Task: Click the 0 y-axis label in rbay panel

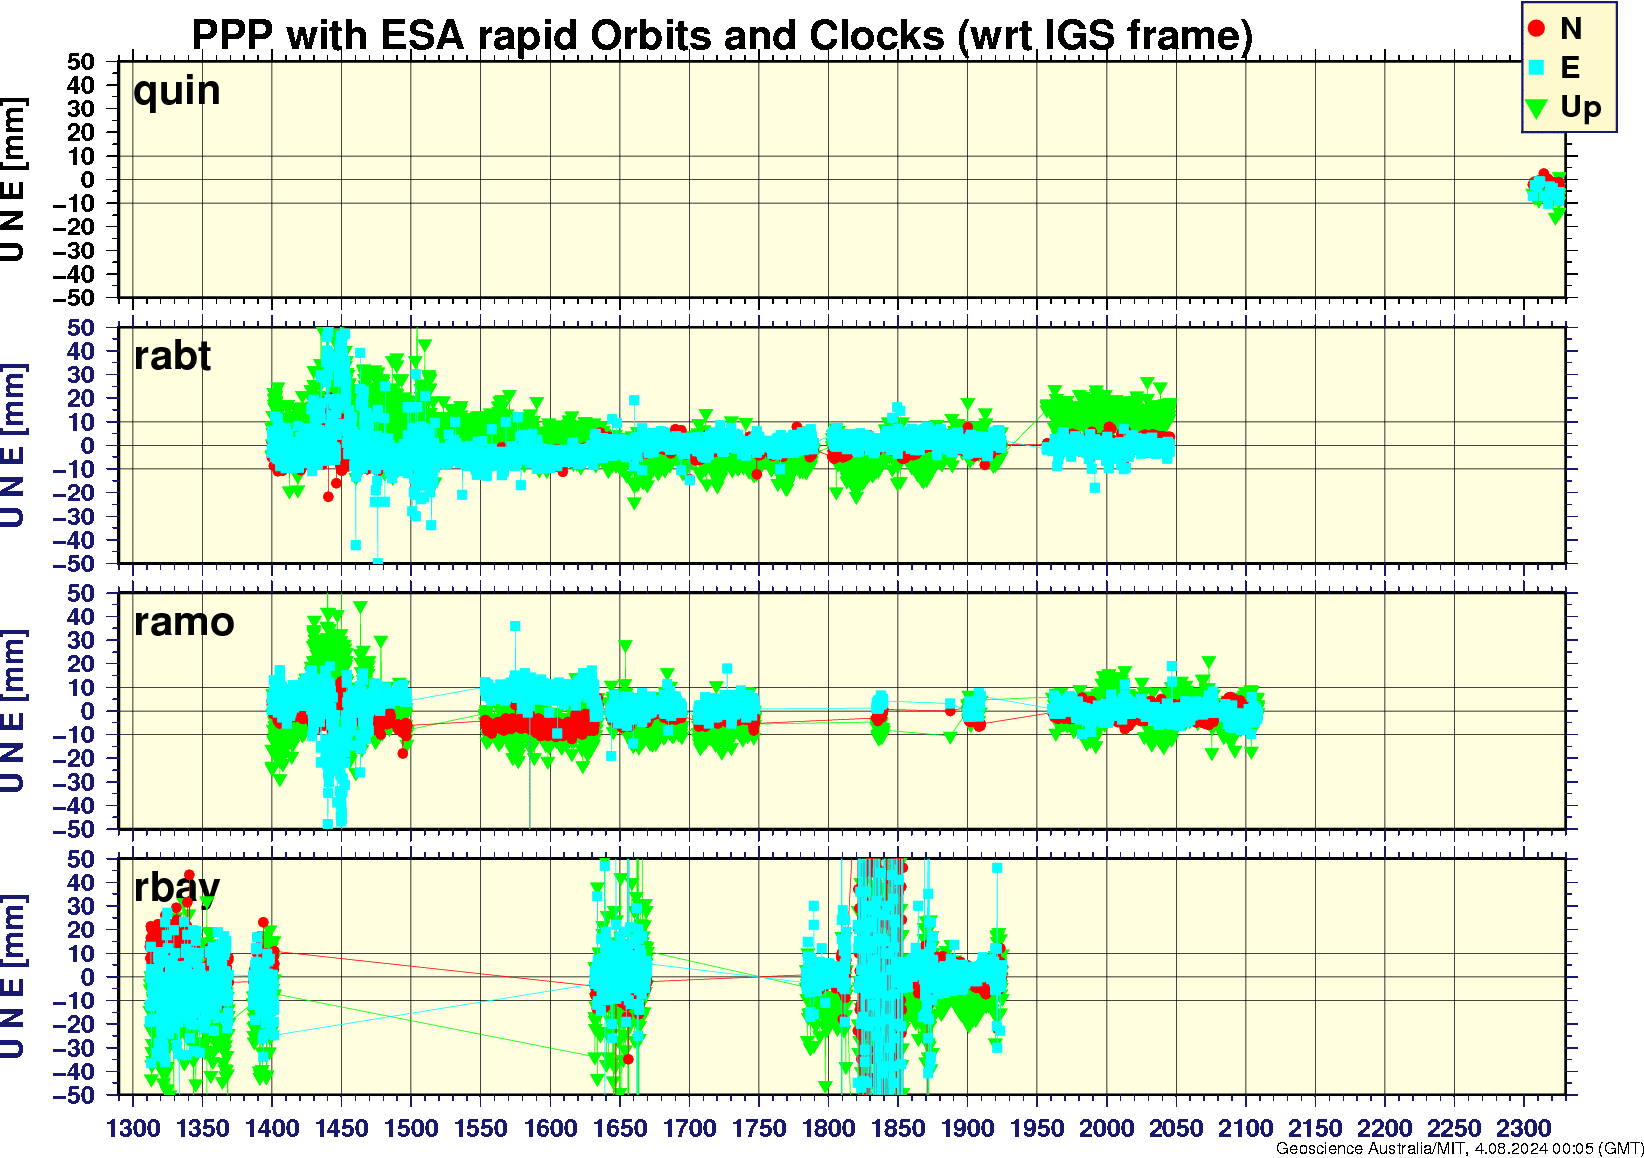Action: click(88, 977)
